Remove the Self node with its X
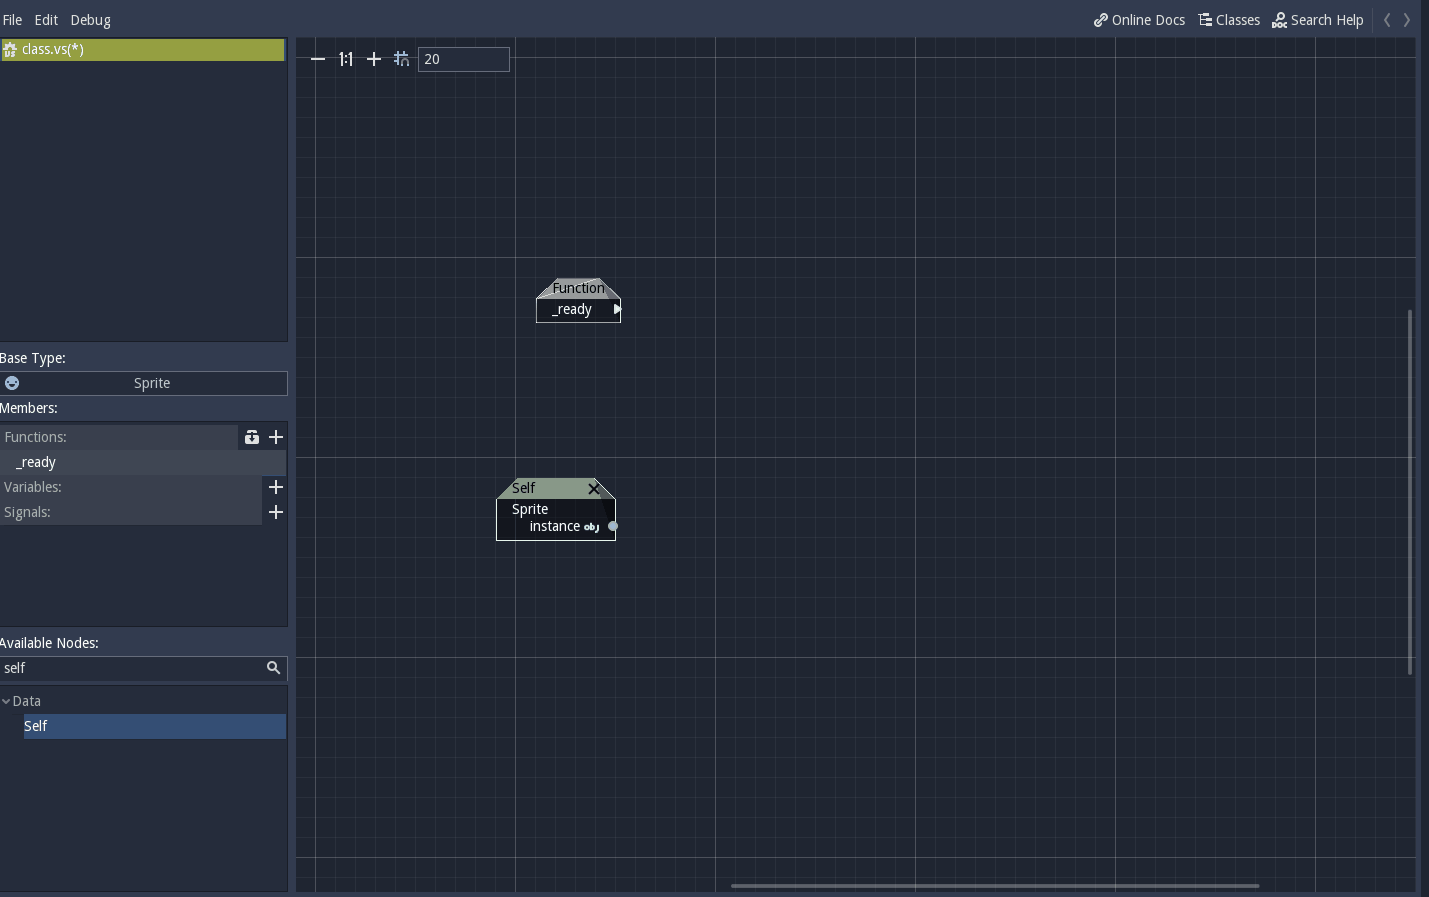Viewport: 1429px width, 897px height. [595, 489]
